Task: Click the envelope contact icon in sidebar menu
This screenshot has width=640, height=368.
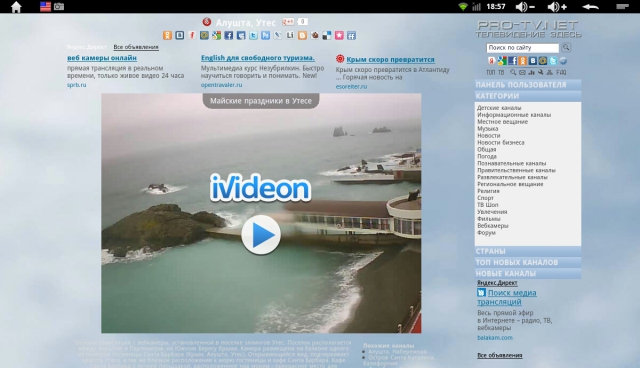Action: (x=522, y=72)
